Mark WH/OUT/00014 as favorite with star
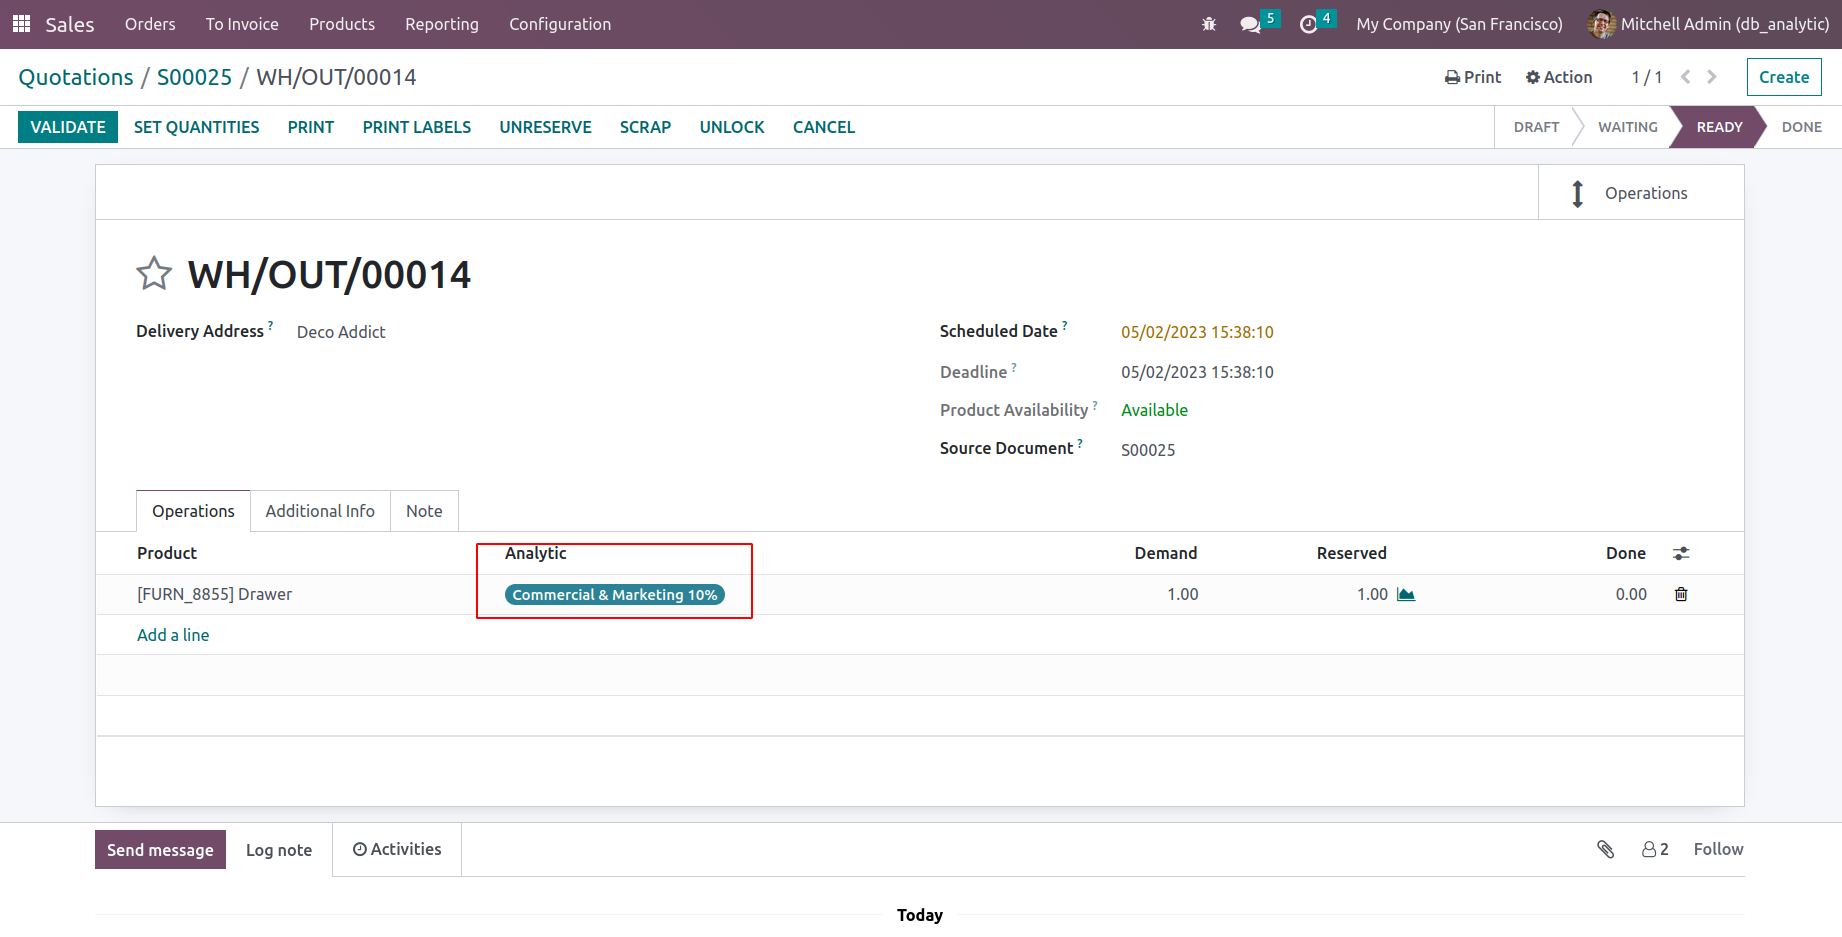This screenshot has width=1842, height=937. pos(154,274)
